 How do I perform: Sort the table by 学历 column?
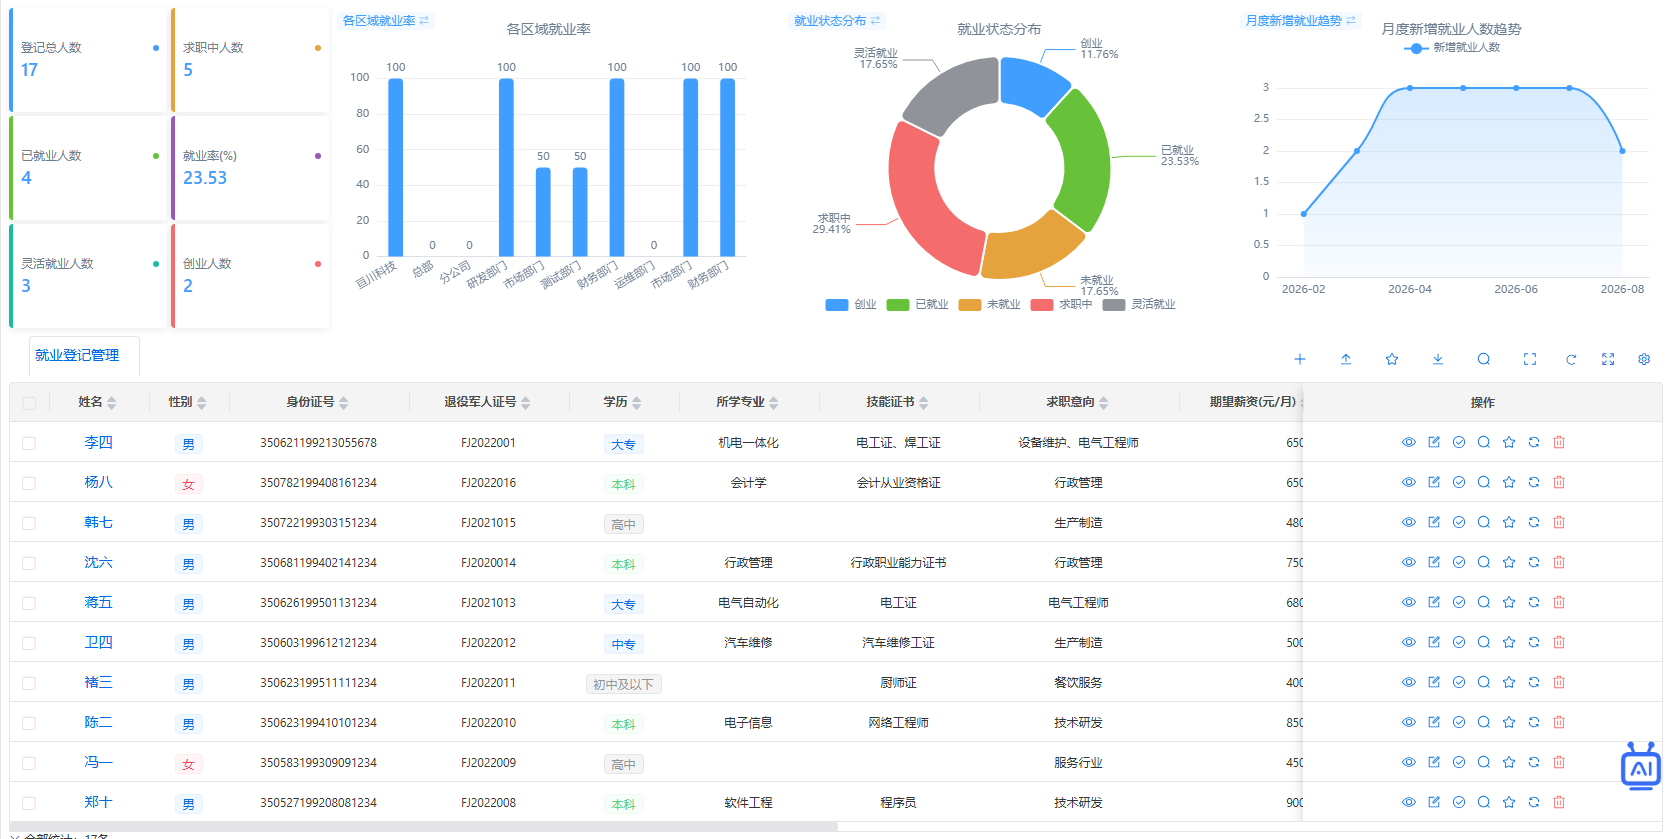click(x=637, y=403)
